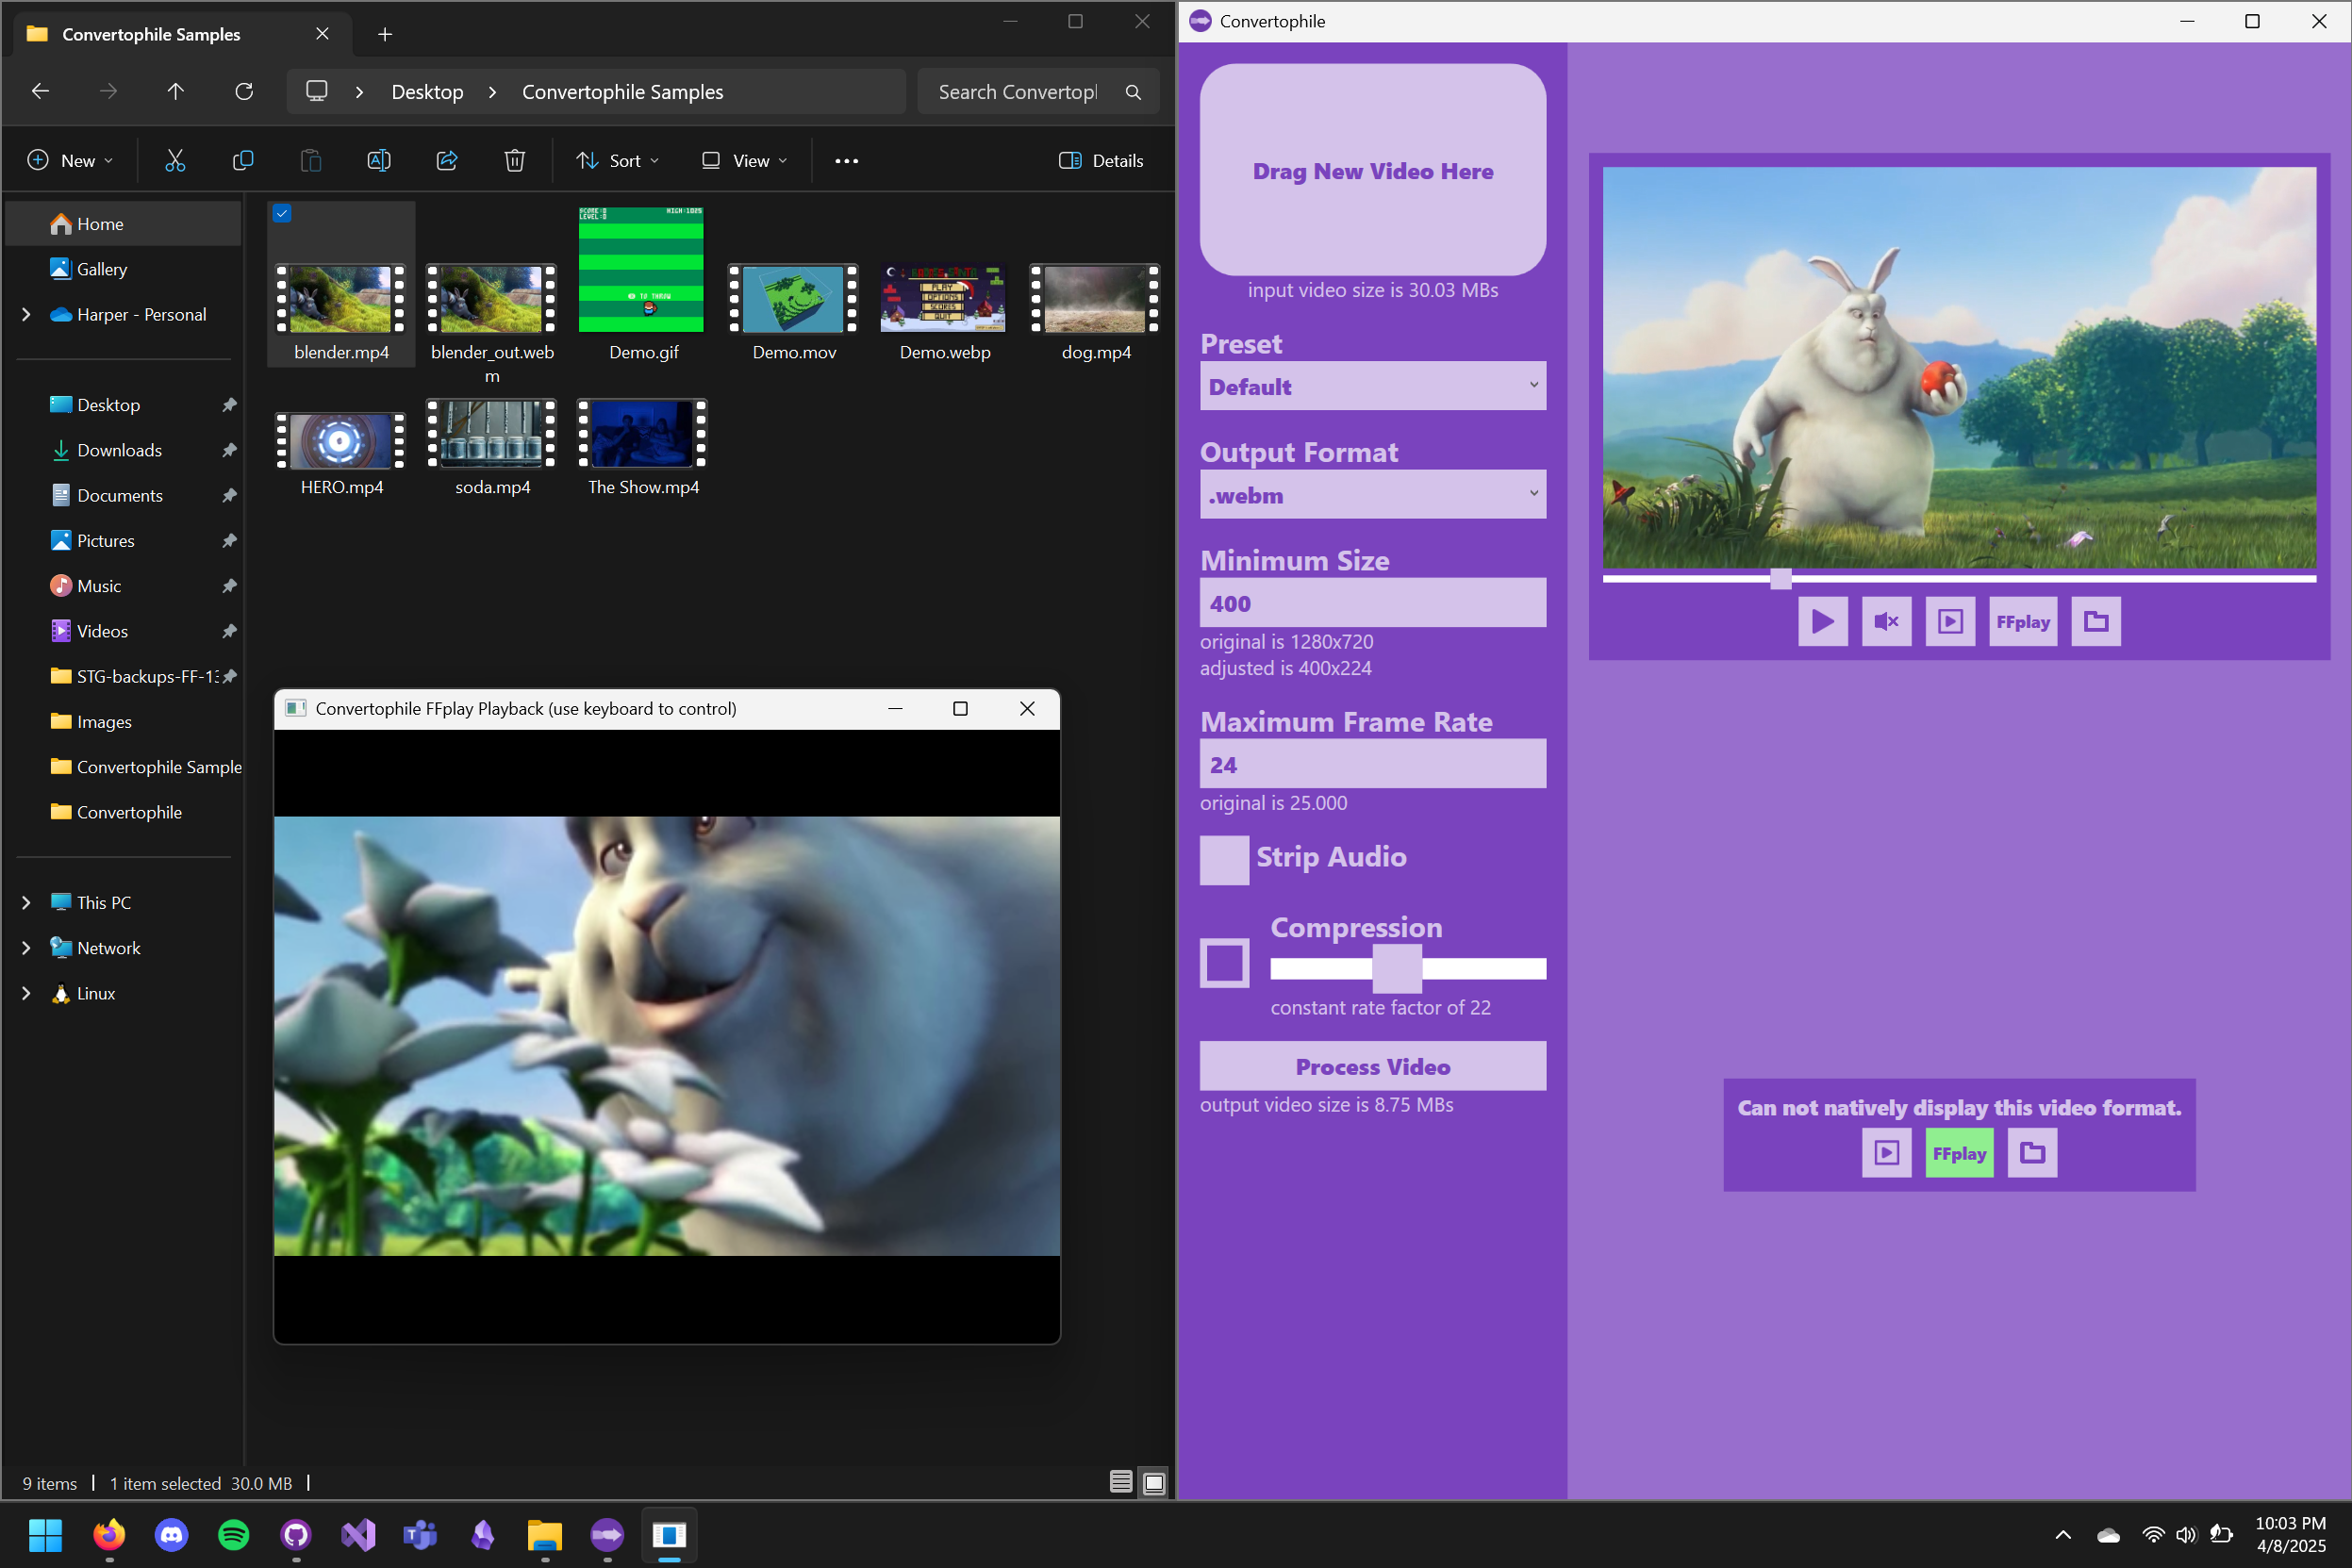The height and width of the screenshot is (1568, 2352).
Task: Expand Harper - Personal in navigation pane
Action: 27,314
